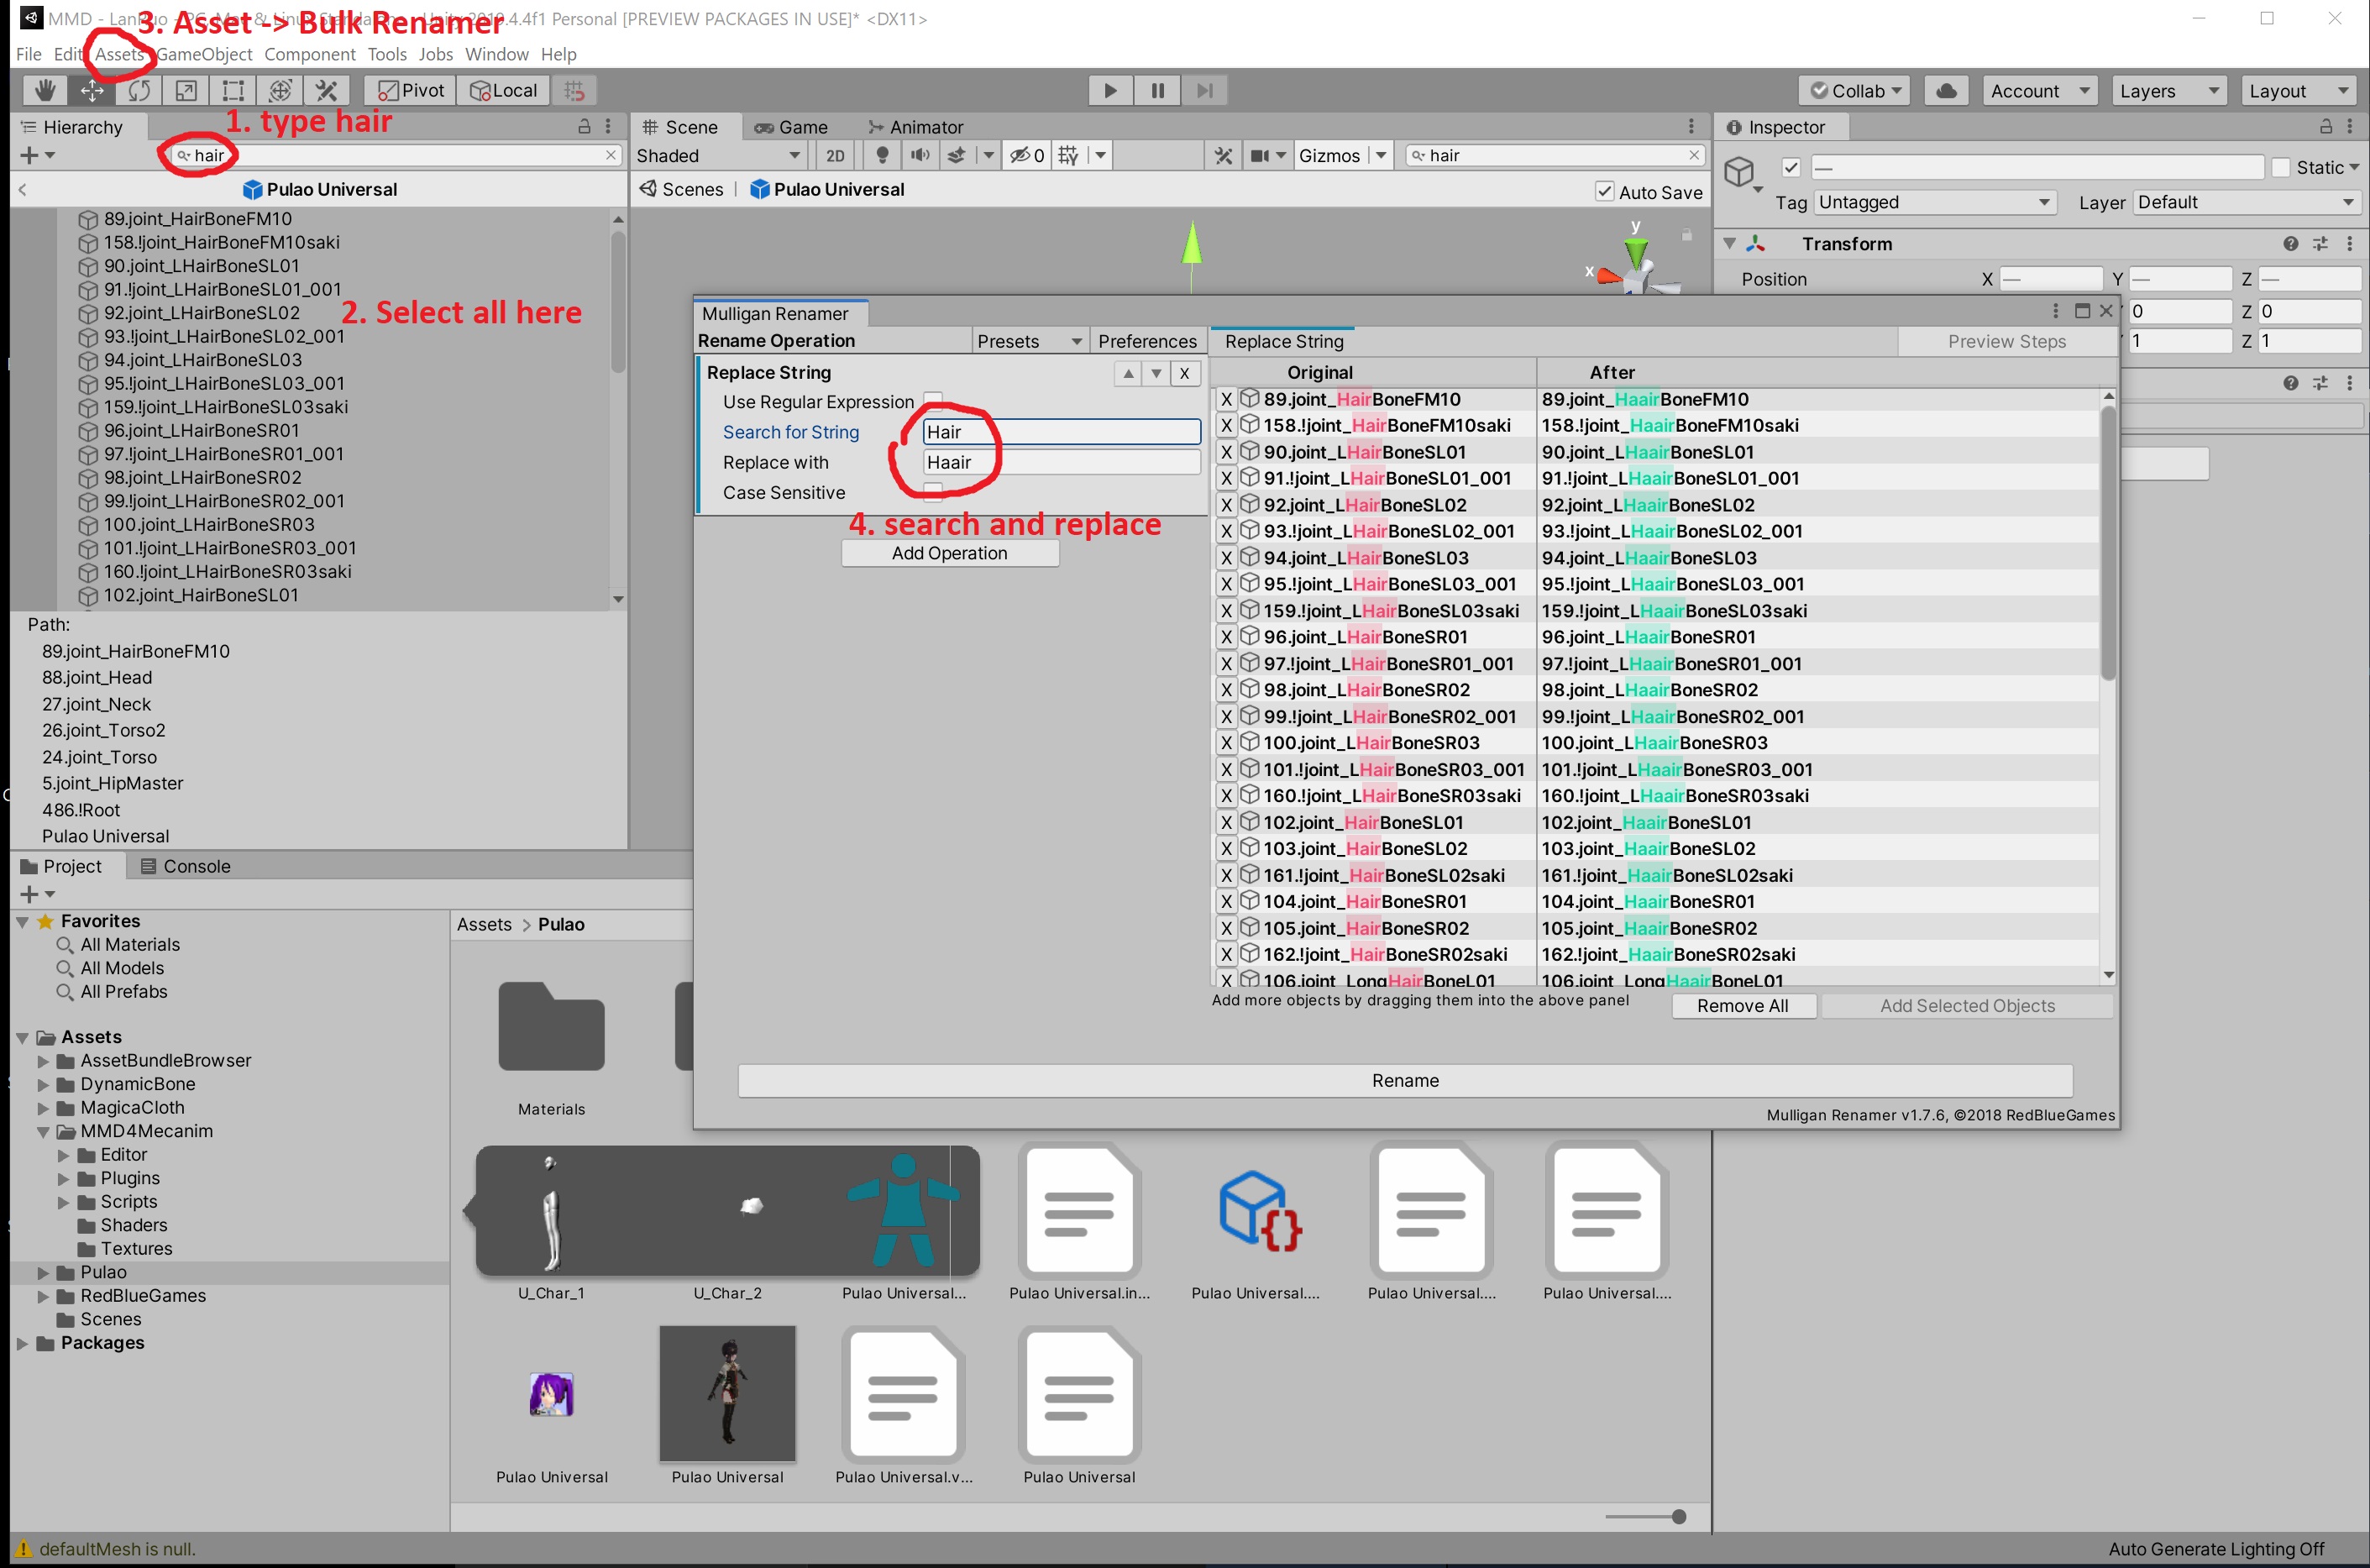The width and height of the screenshot is (2370, 1568).
Task: Open the cloud services icon
Action: click(1946, 91)
